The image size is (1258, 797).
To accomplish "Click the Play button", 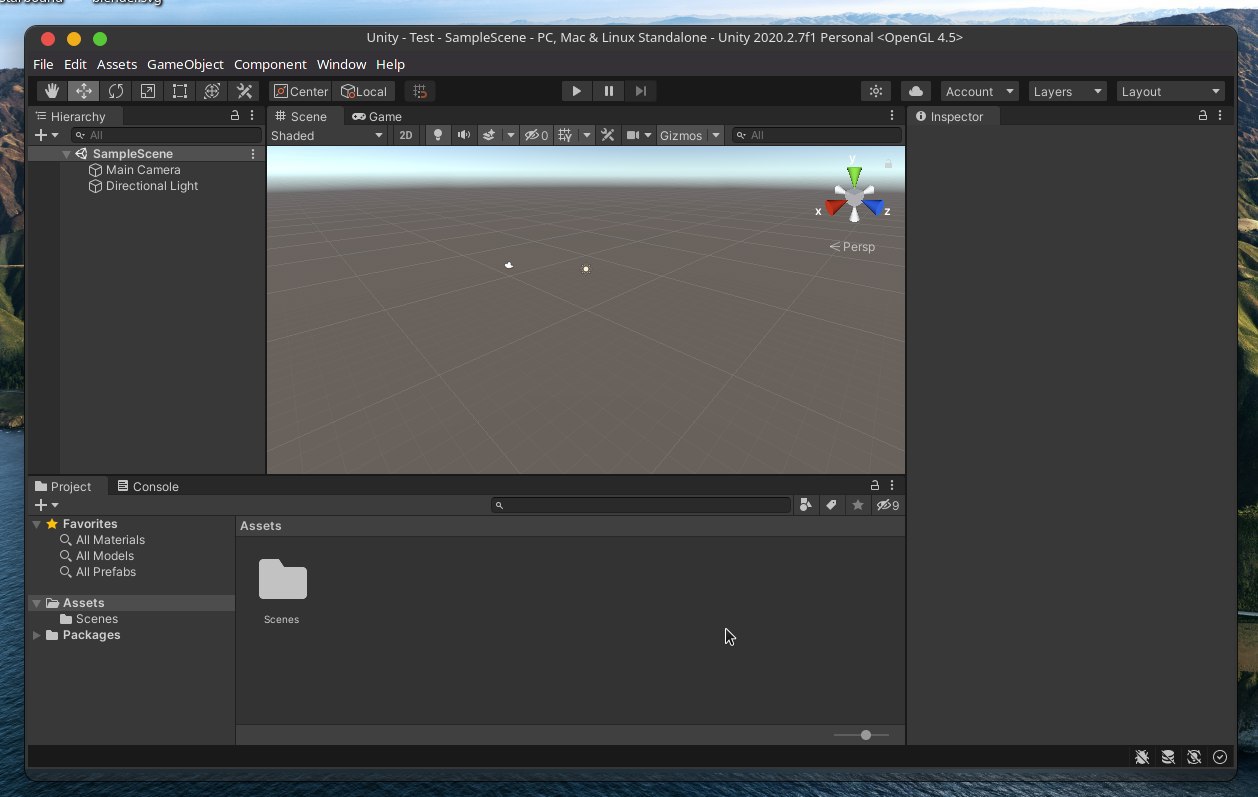I will coord(576,91).
